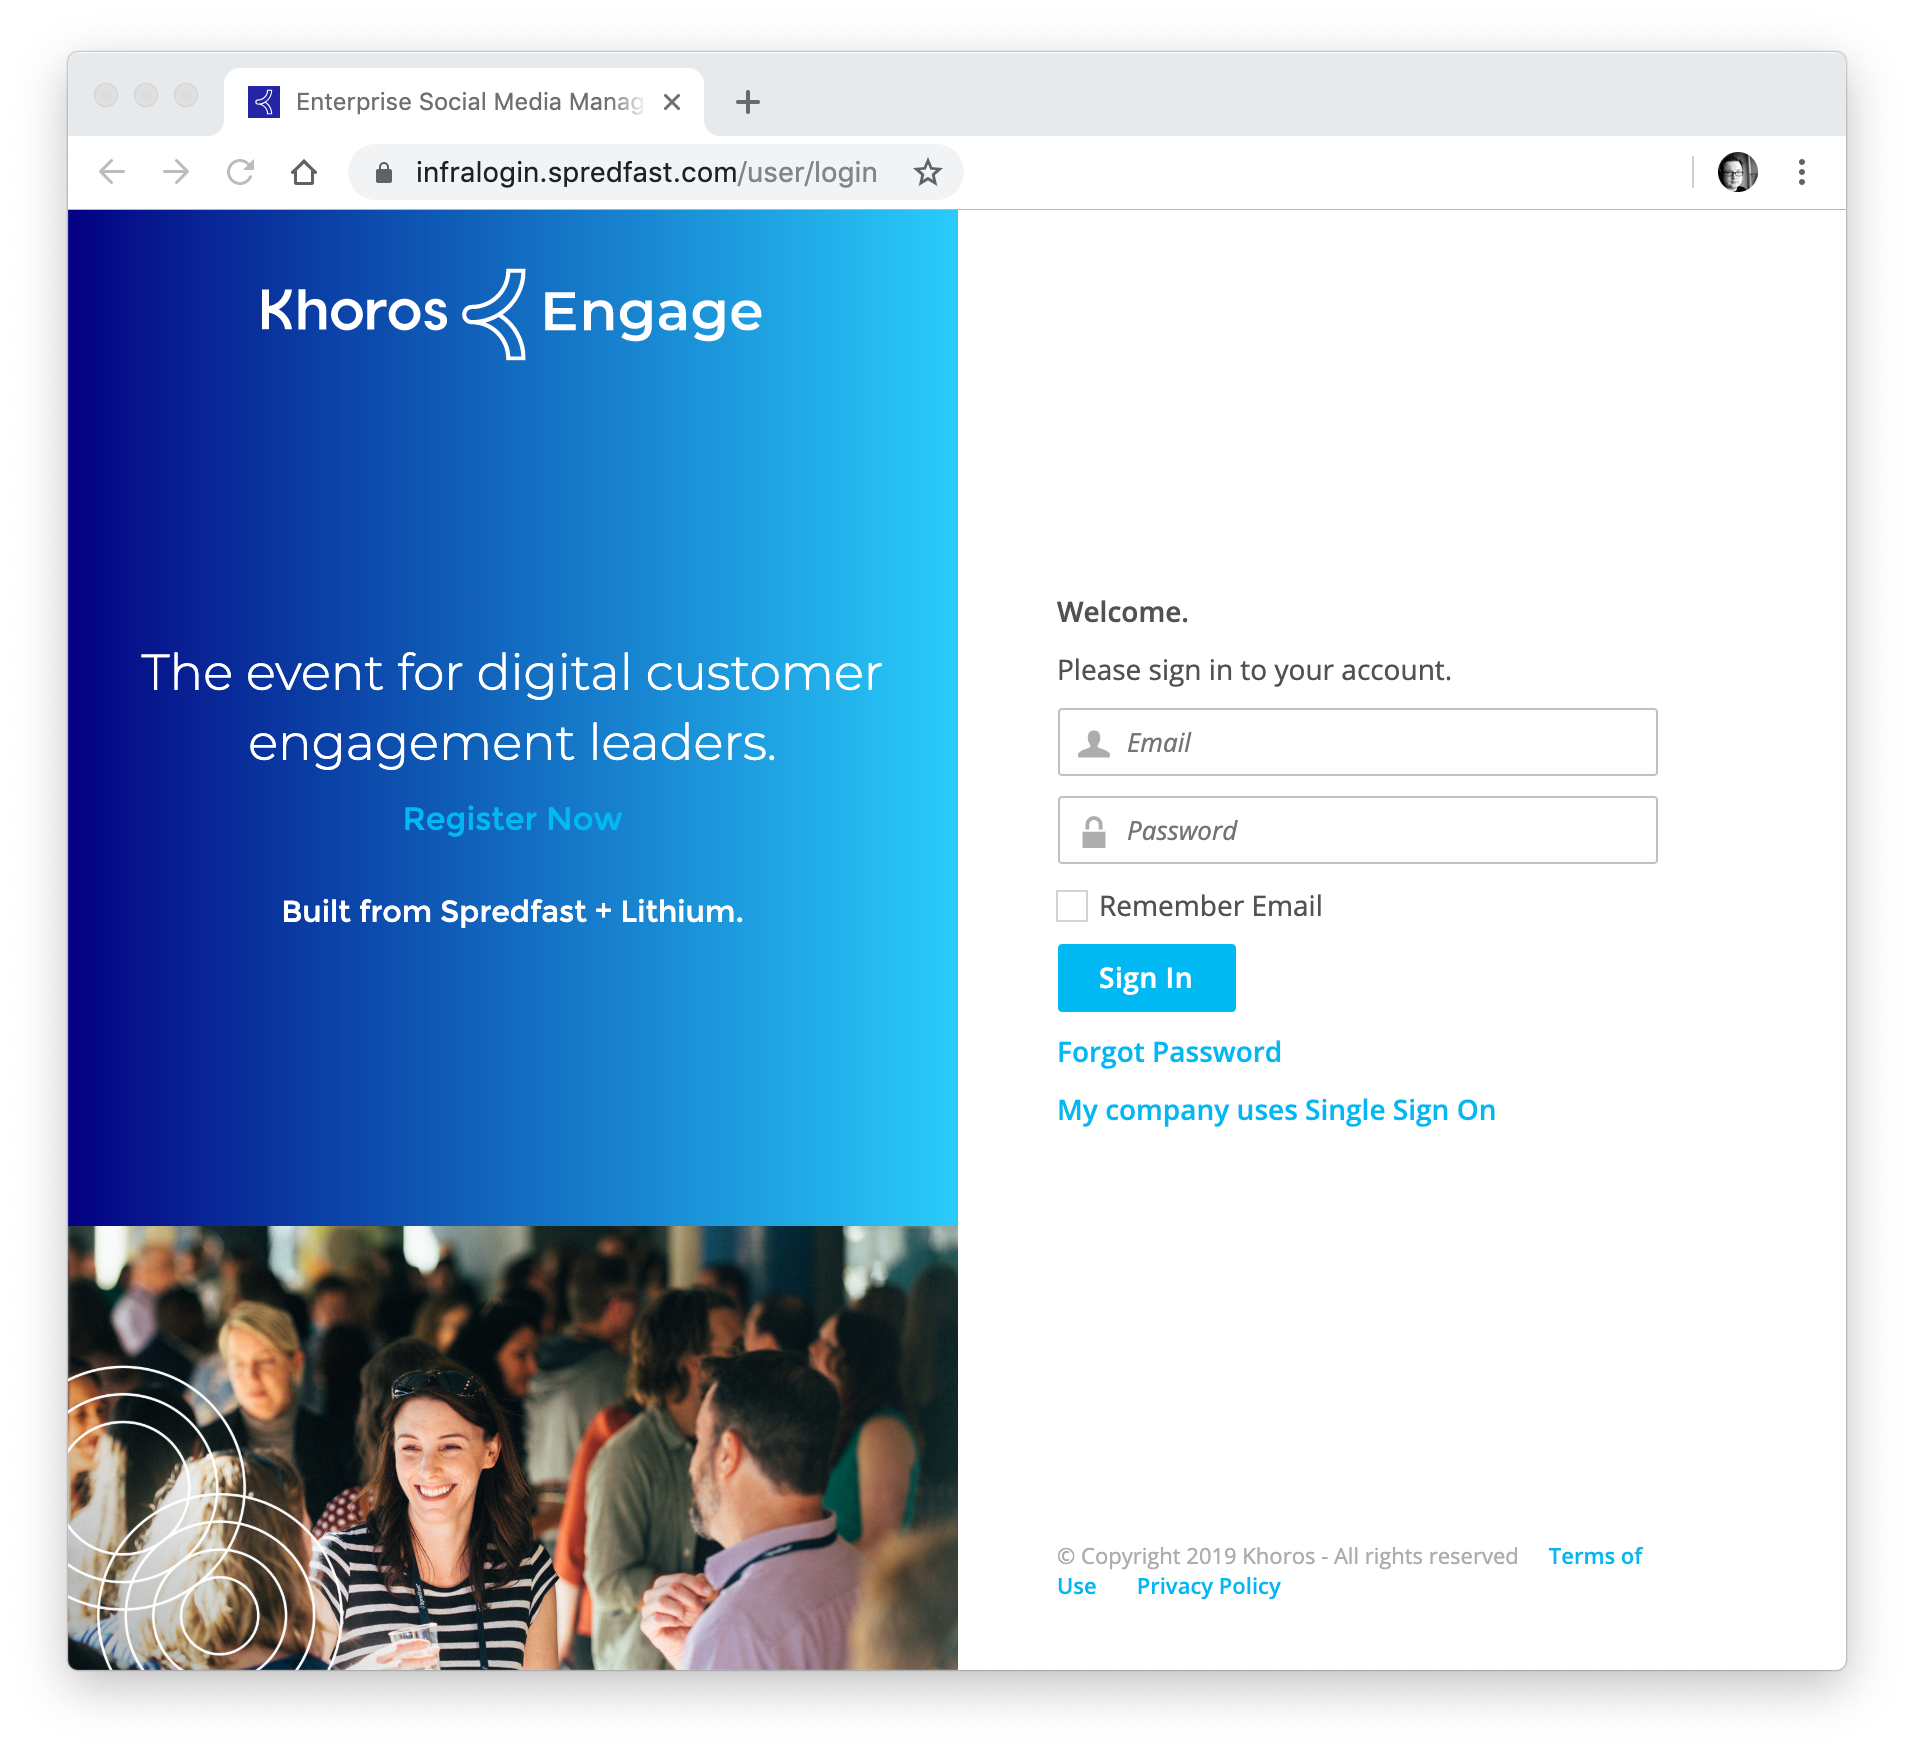The image size is (1914, 1754).
Task: Open Chrome three-dot menu
Action: pos(1802,172)
